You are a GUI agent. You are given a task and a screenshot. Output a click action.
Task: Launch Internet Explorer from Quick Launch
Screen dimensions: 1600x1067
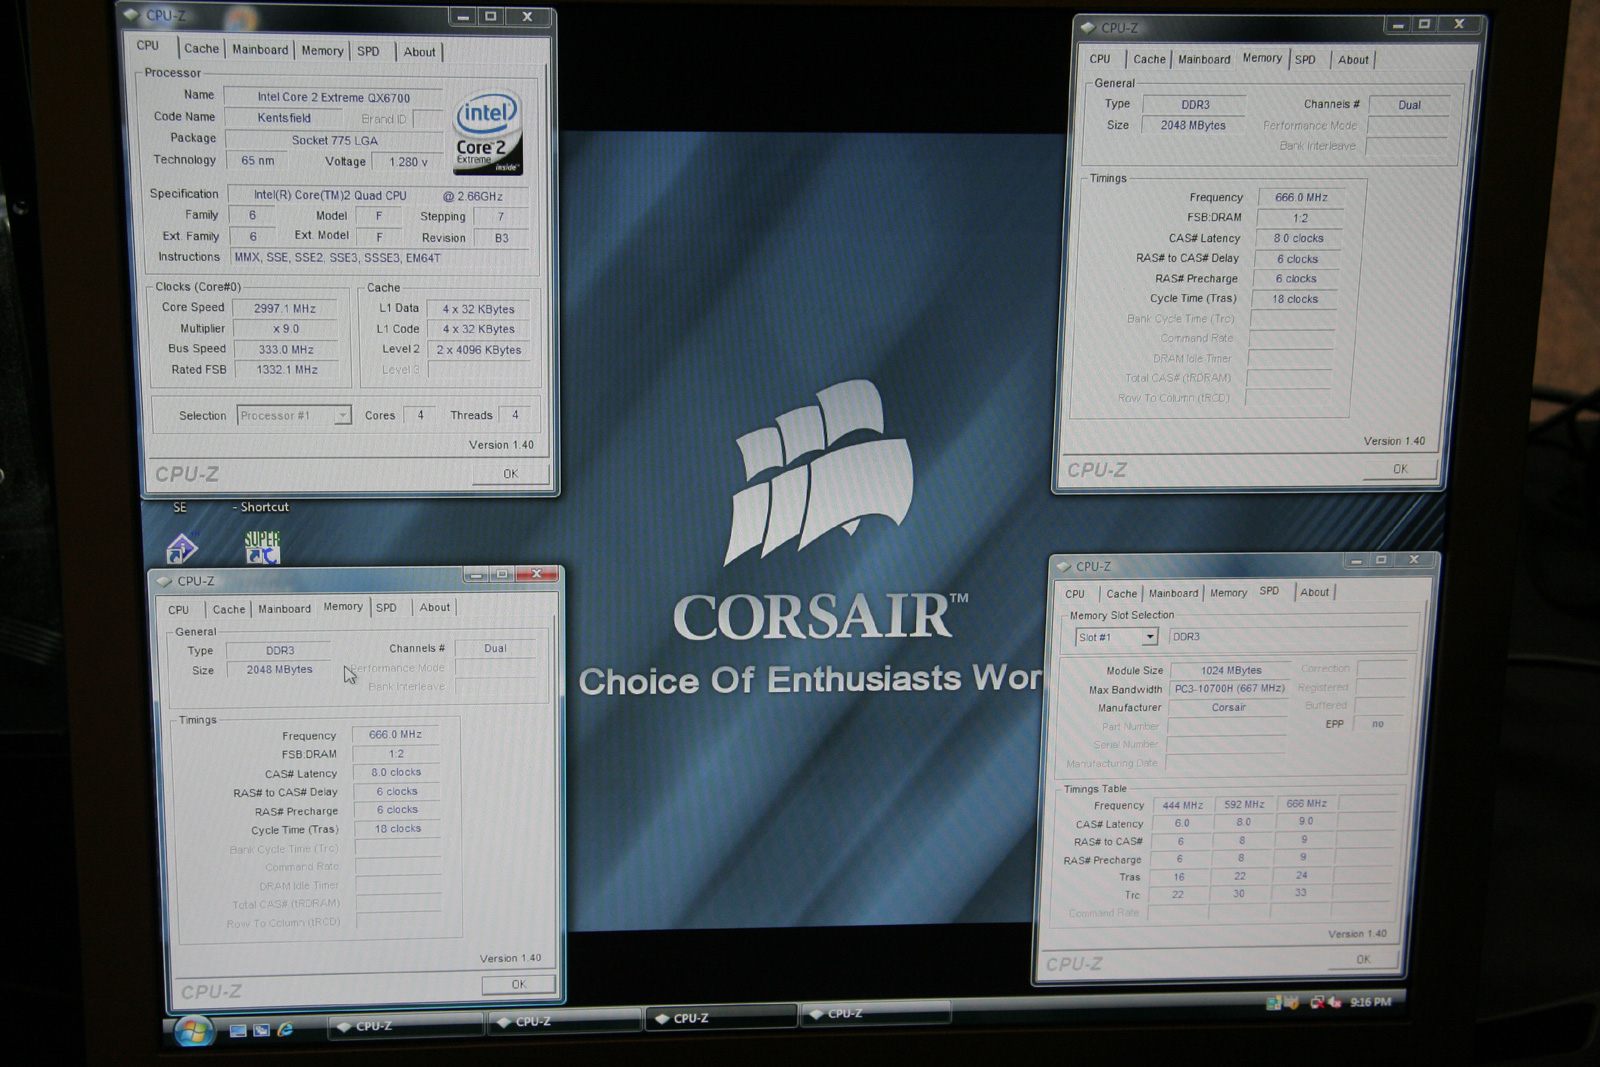pyautogui.click(x=285, y=1029)
